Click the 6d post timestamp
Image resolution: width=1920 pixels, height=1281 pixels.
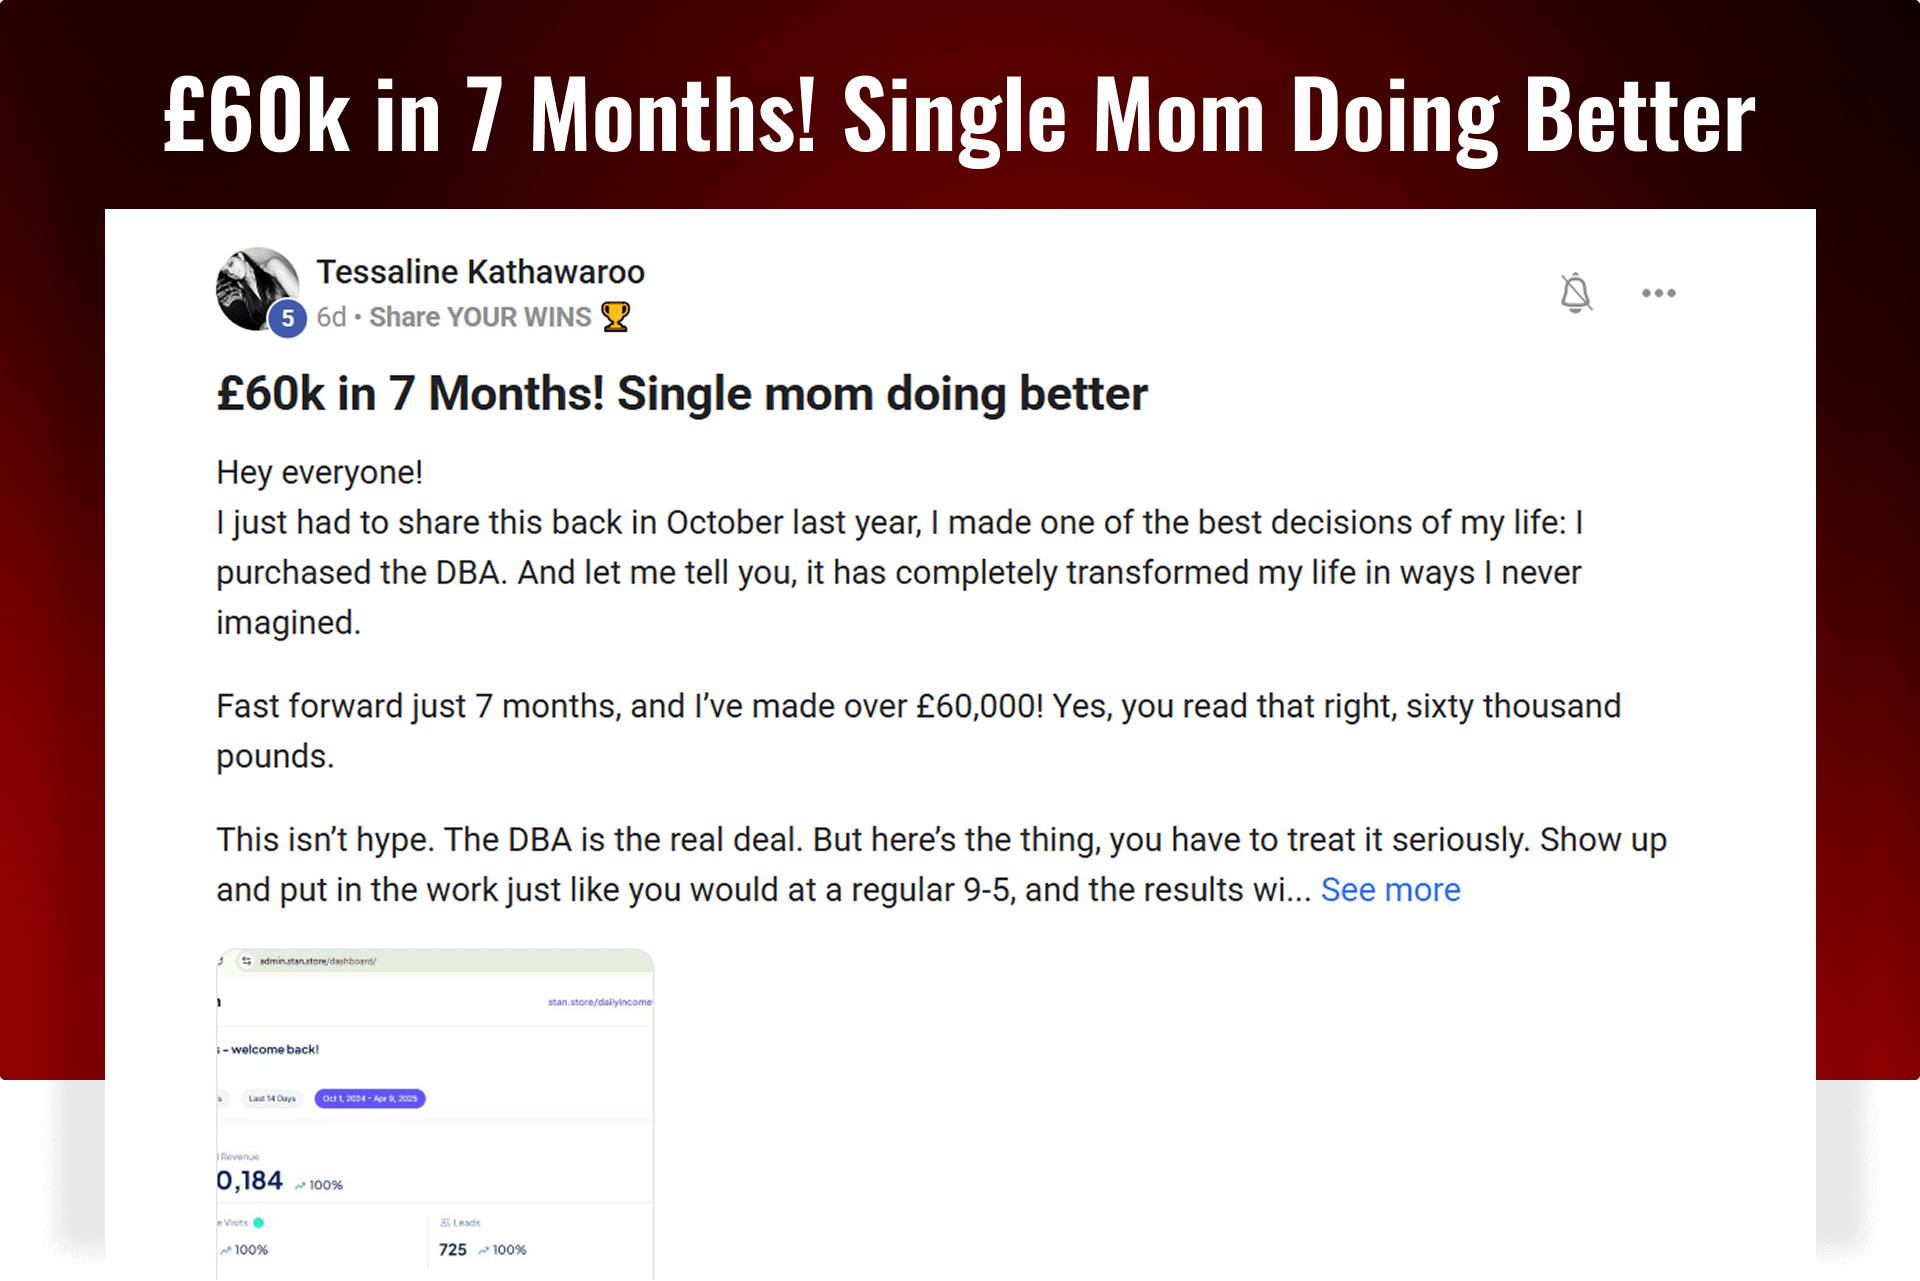pyautogui.click(x=331, y=317)
